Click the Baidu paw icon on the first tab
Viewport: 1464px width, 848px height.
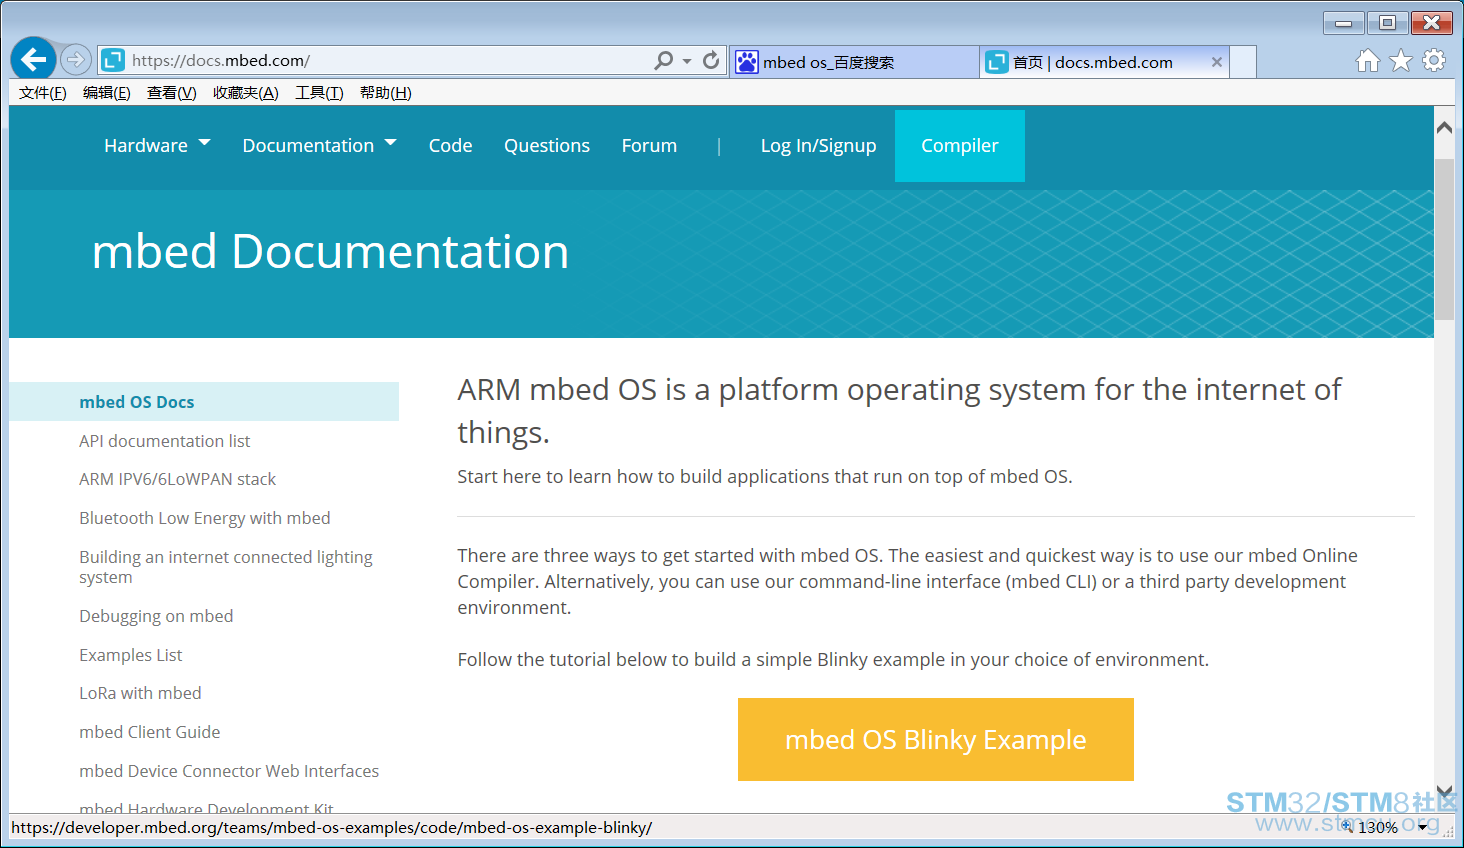coord(747,62)
